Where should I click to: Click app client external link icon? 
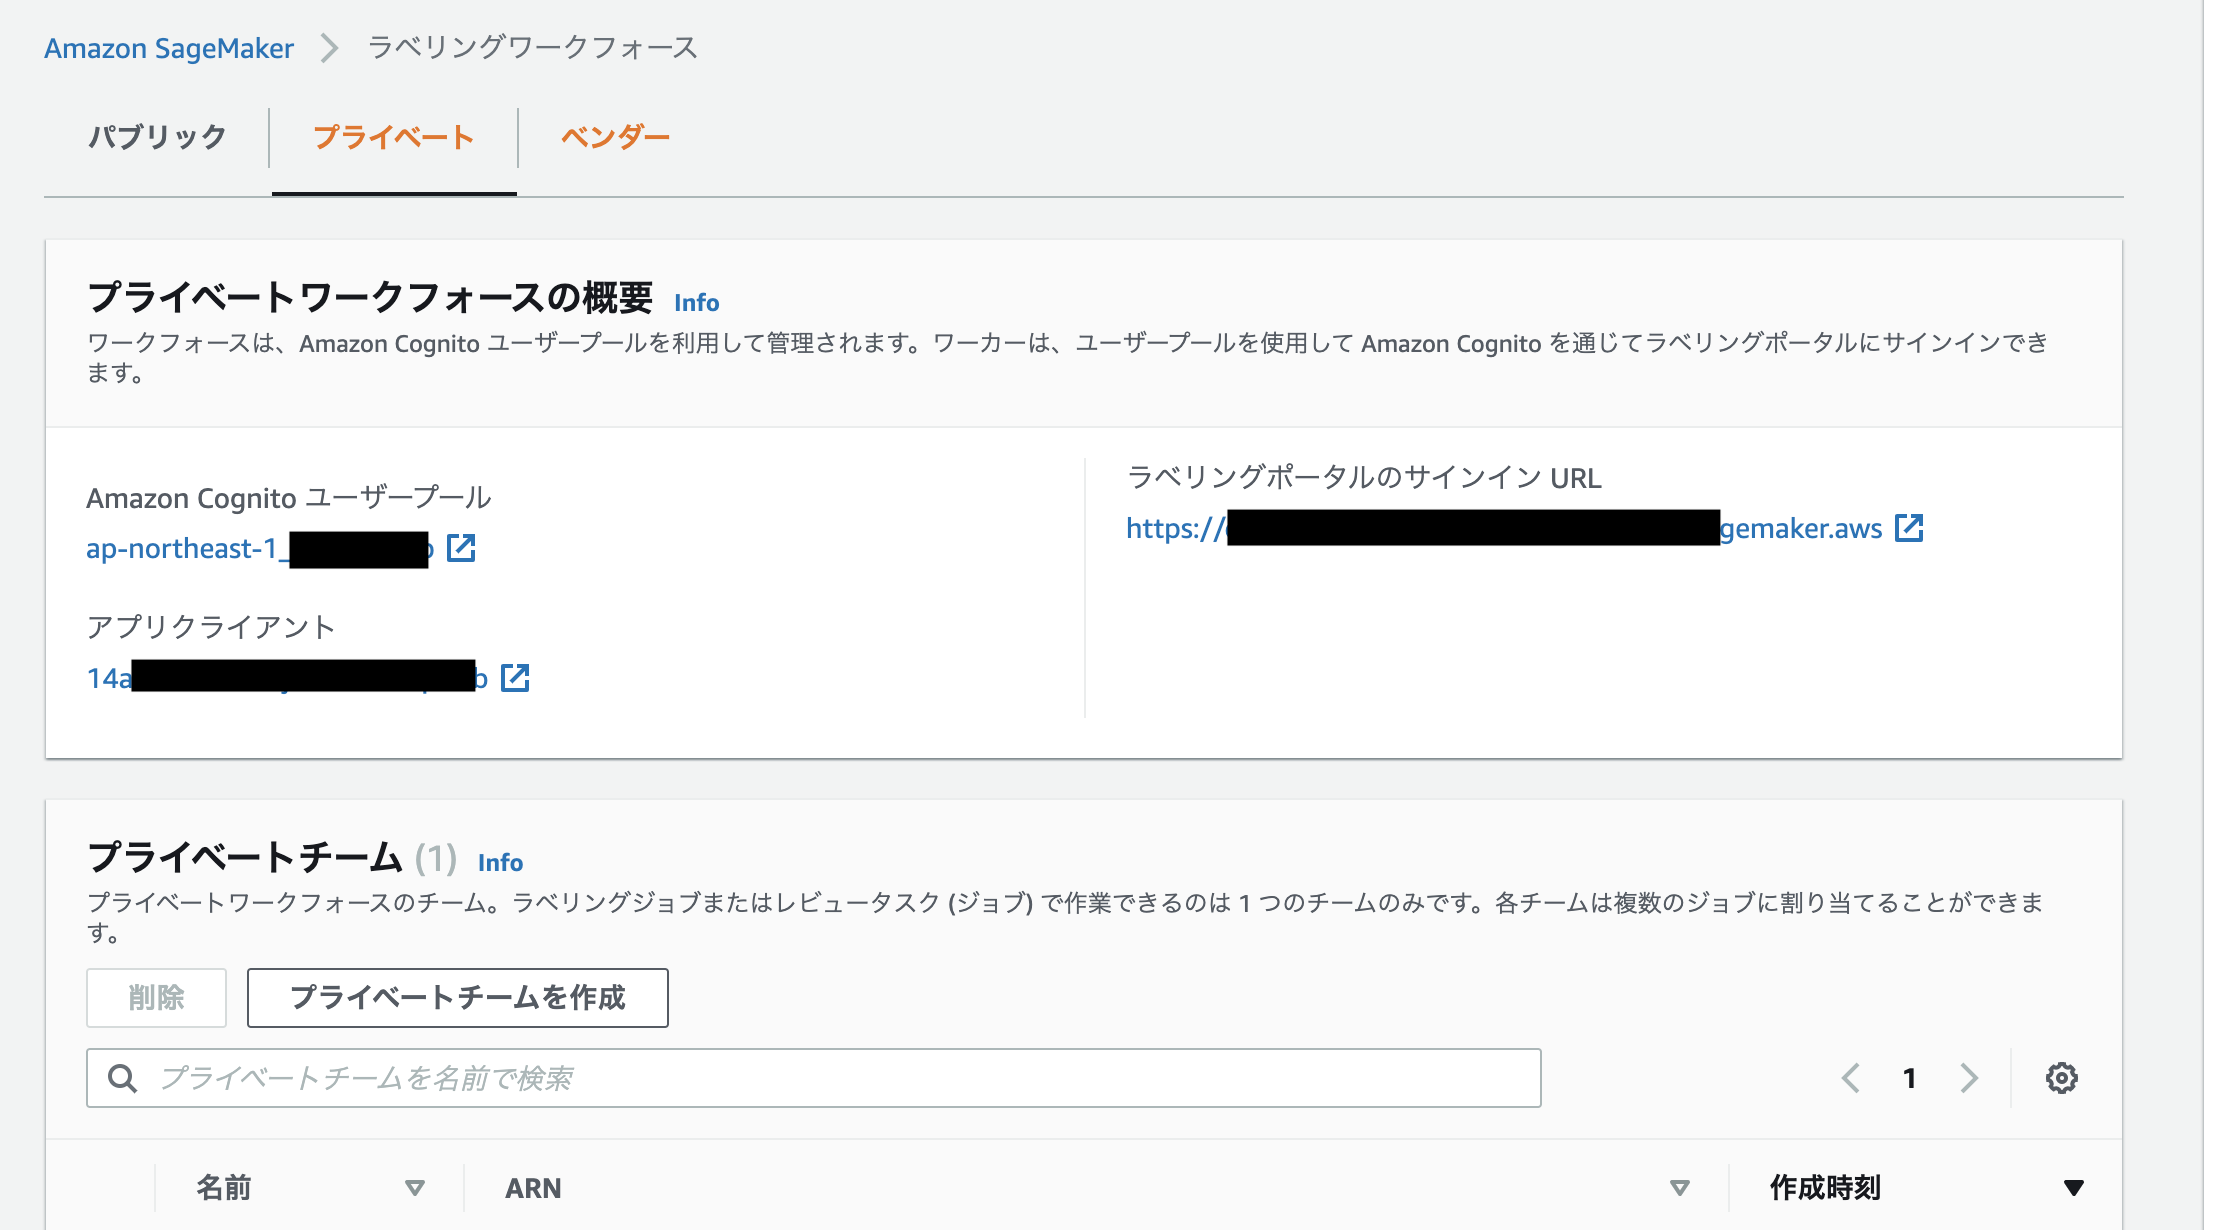click(515, 678)
